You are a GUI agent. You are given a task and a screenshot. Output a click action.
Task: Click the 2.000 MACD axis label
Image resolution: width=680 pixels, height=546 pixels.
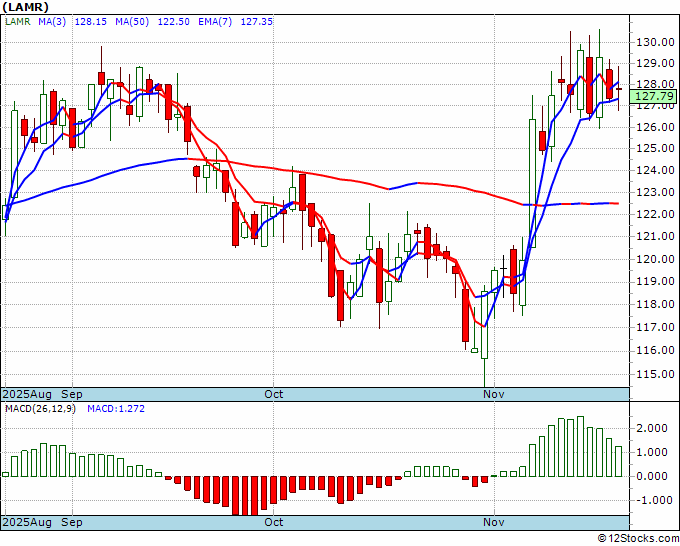click(652, 428)
